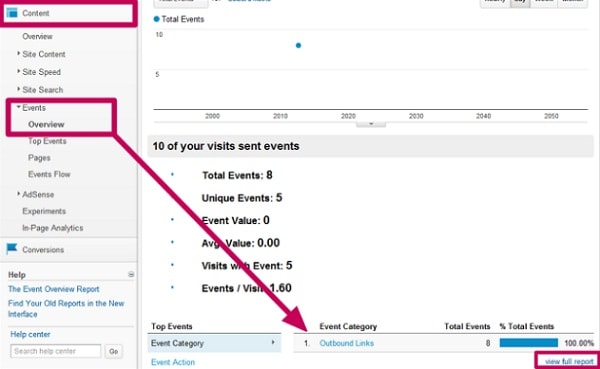This screenshot has width=600, height=369.
Task: Select Site Search in sidebar
Action: point(42,90)
